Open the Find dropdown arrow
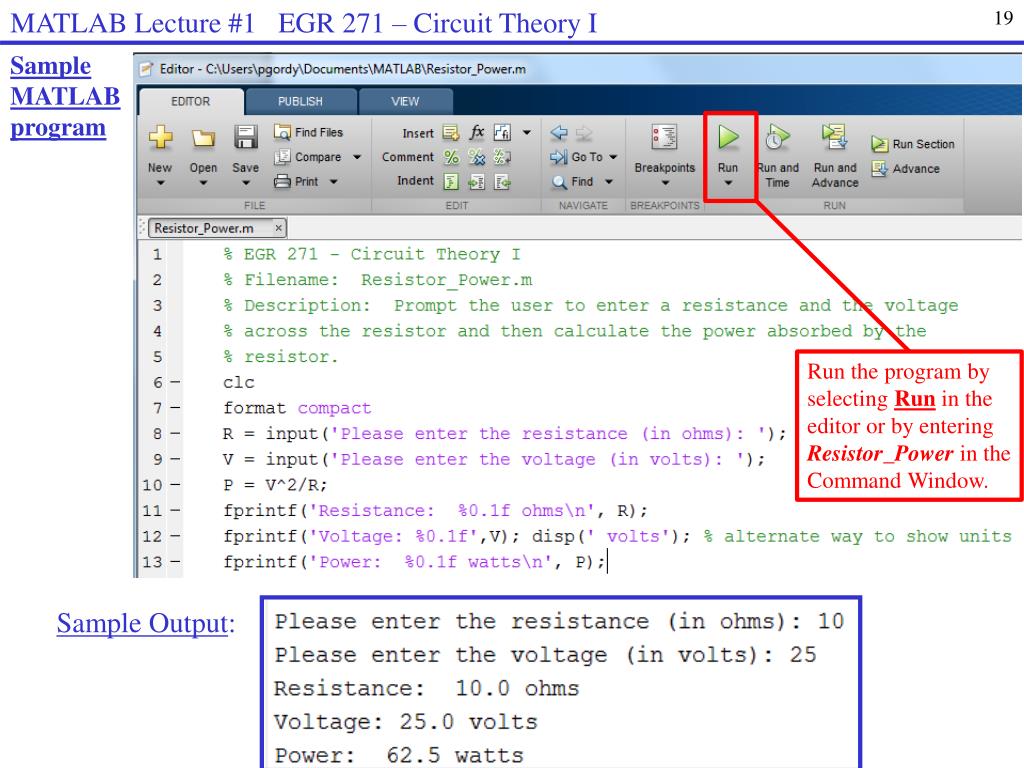This screenshot has width=1024, height=768. click(x=609, y=182)
